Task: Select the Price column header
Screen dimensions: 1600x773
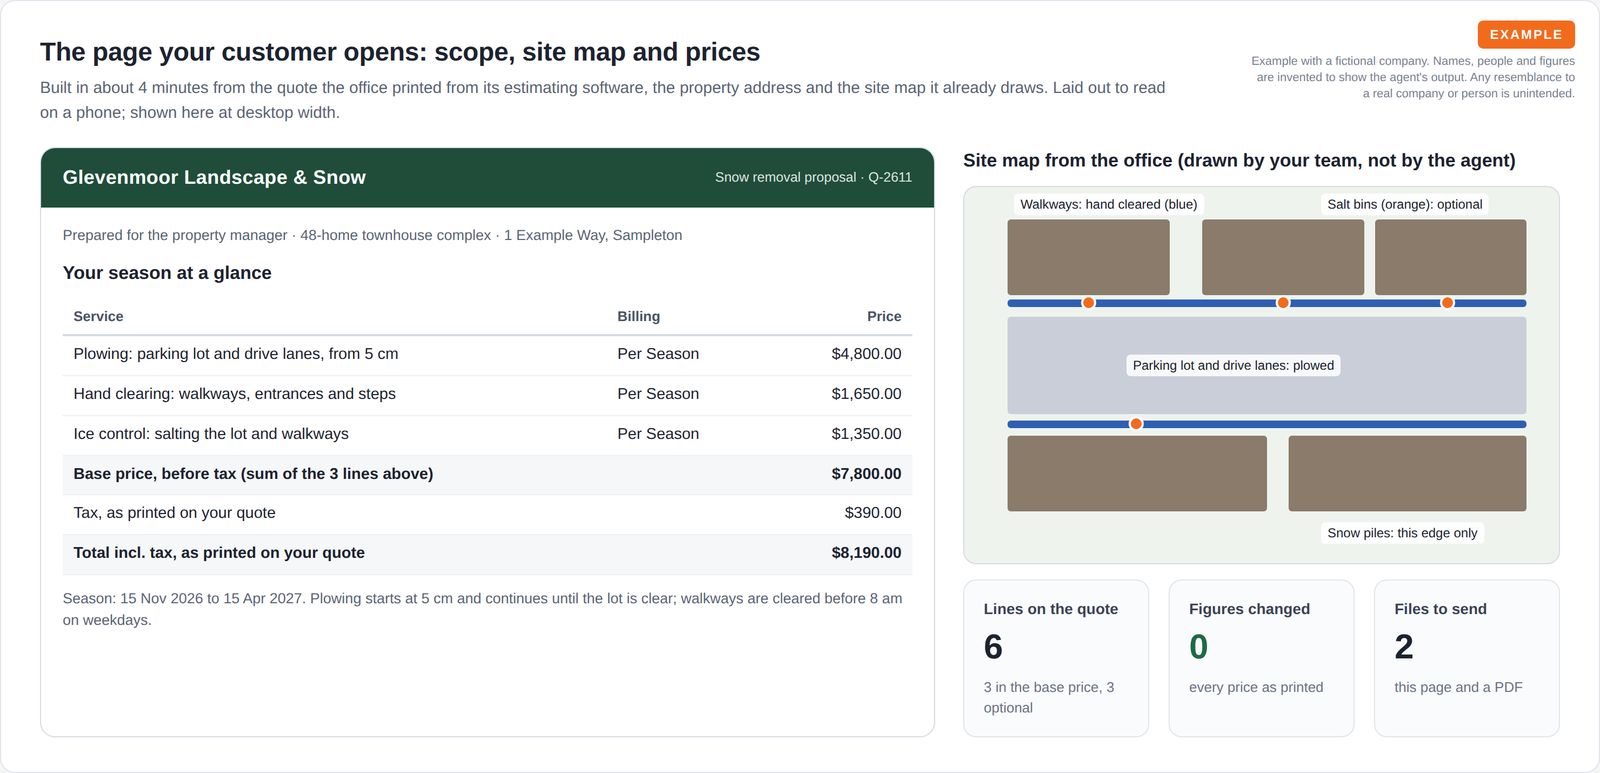Action: click(x=884, y=316)
